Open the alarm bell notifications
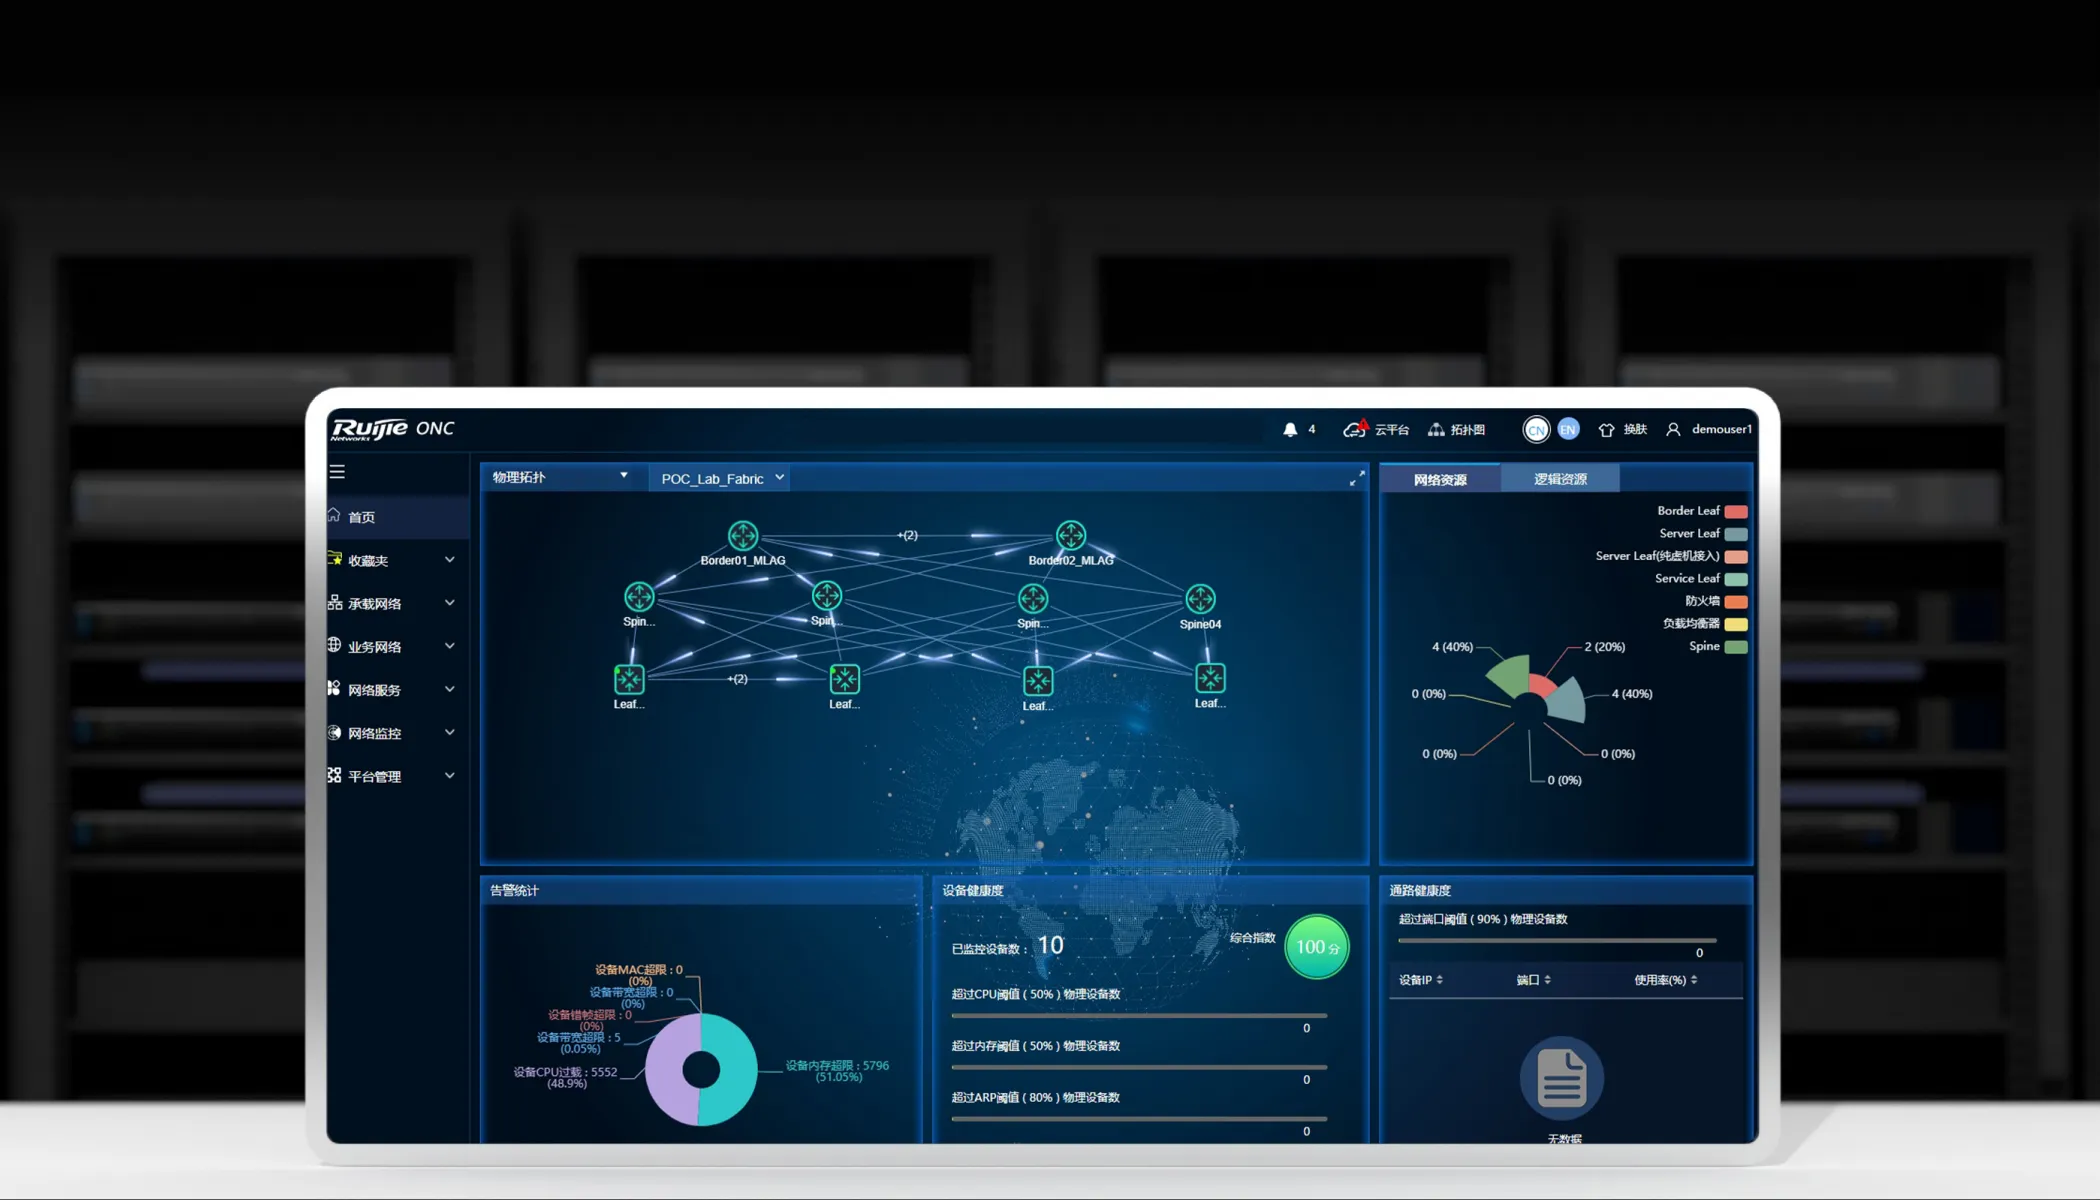Image resolution: width=2100 pixels, height=1200 pixels. [x=1290, y=429]
